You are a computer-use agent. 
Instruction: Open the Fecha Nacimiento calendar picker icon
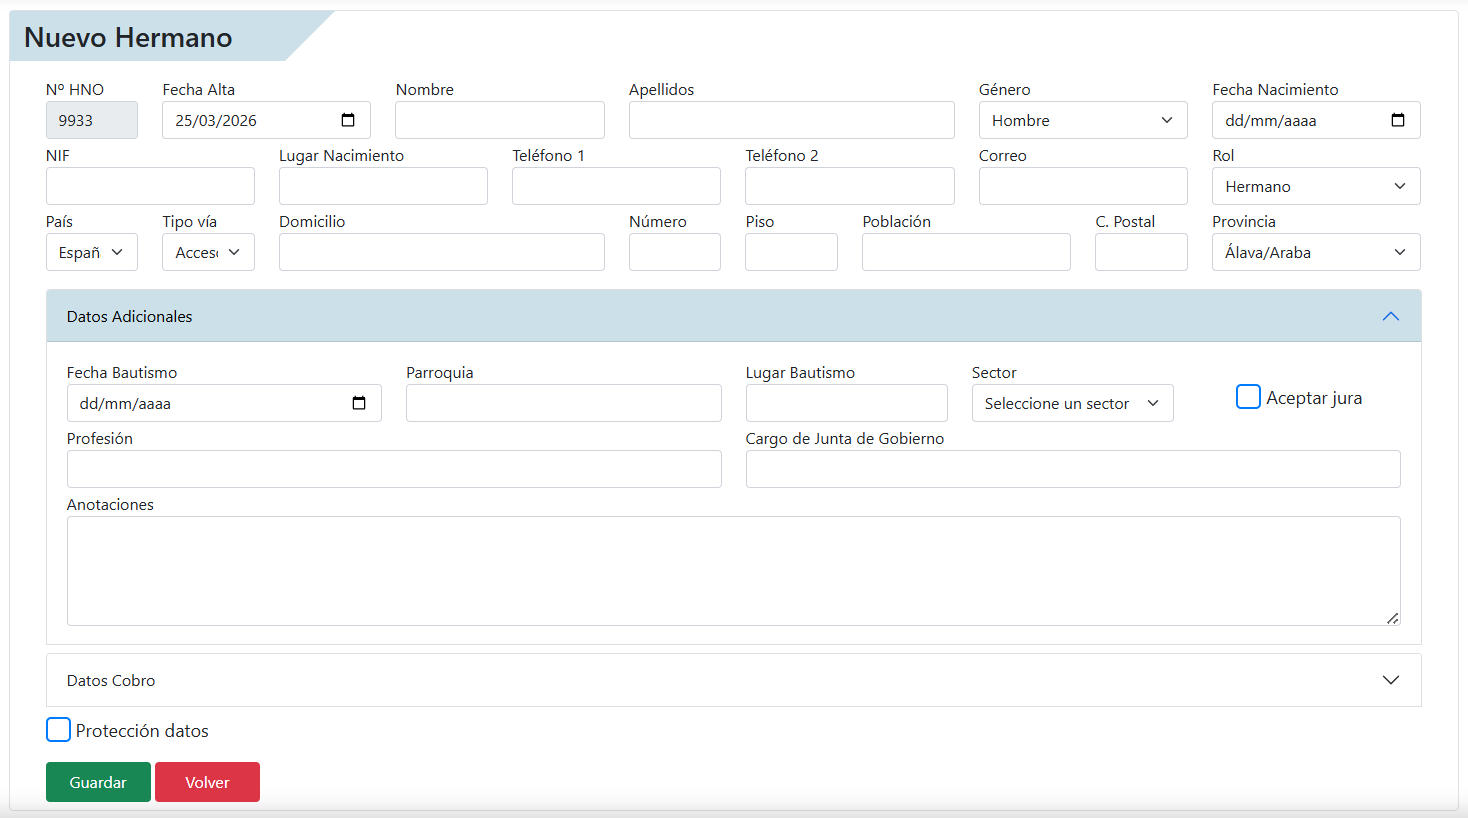coord(1398,120)
